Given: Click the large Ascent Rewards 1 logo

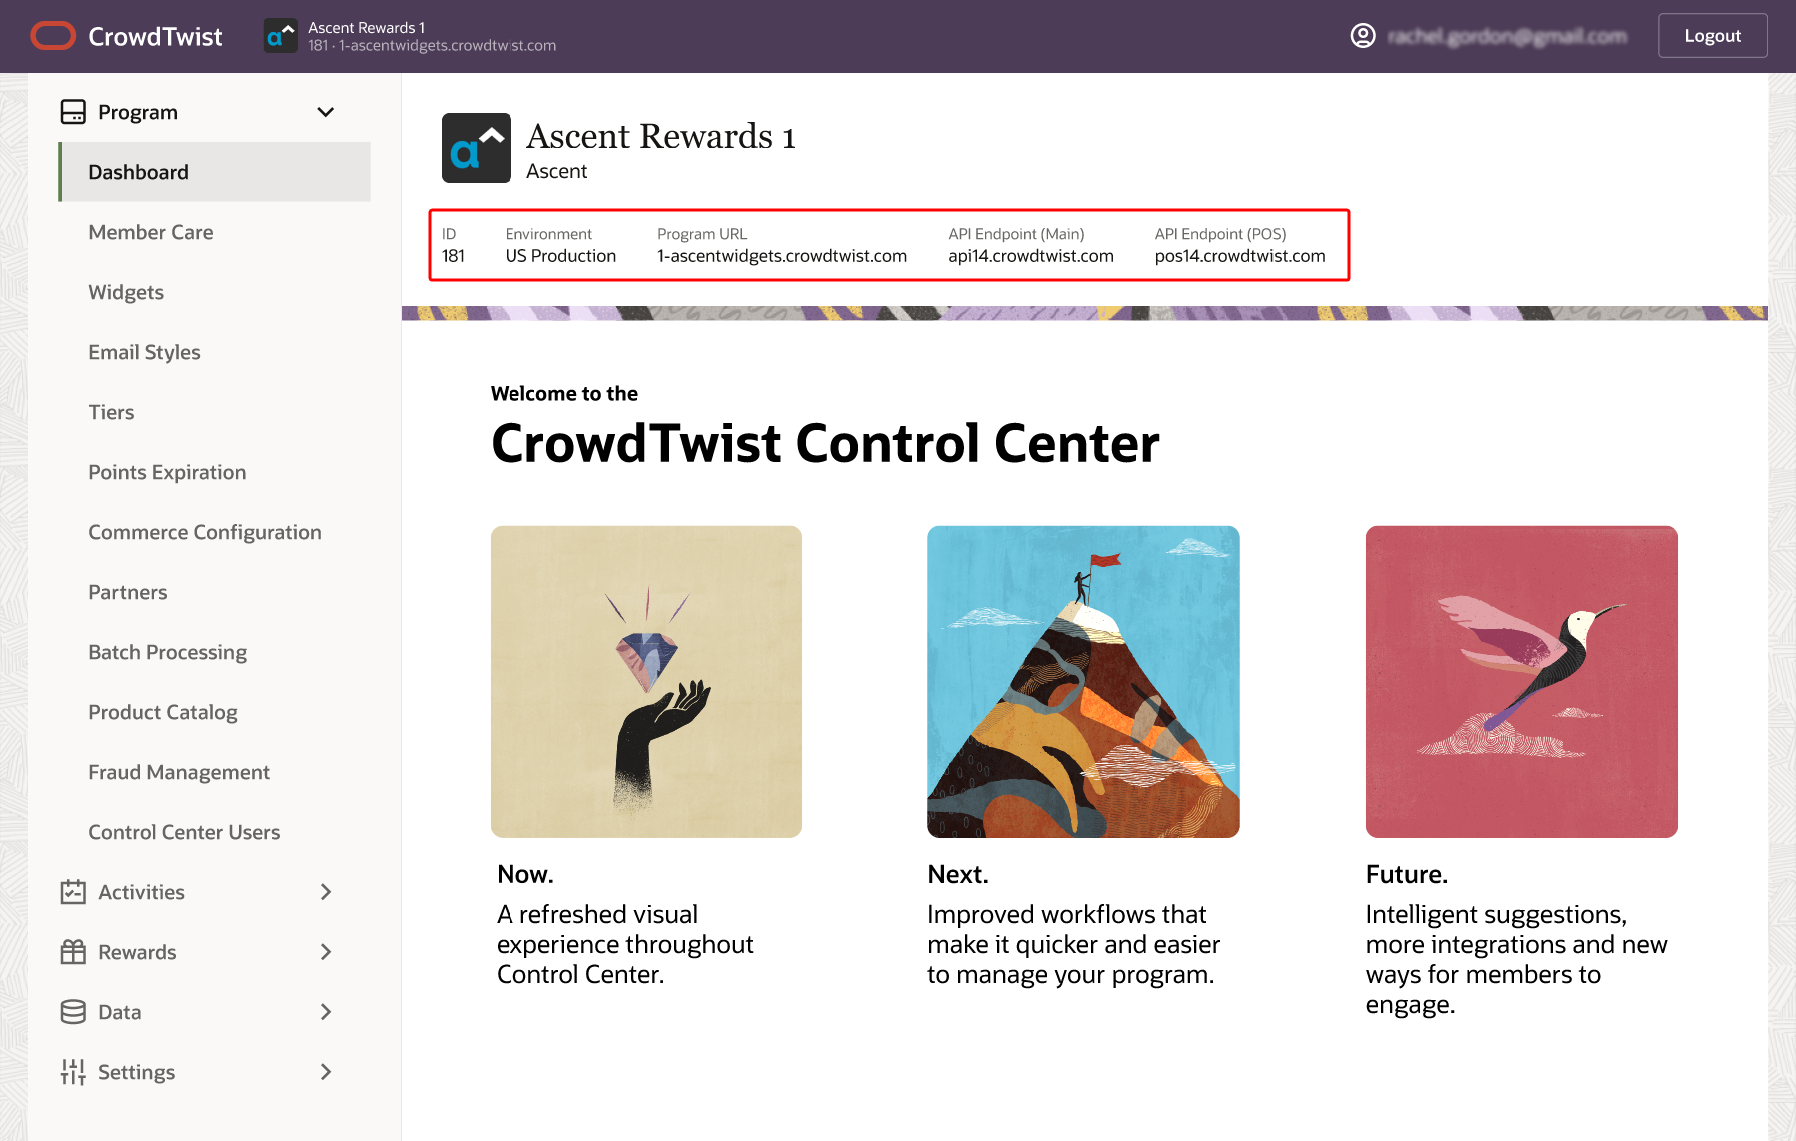Looking at the screenshot, I should (476, 148).
